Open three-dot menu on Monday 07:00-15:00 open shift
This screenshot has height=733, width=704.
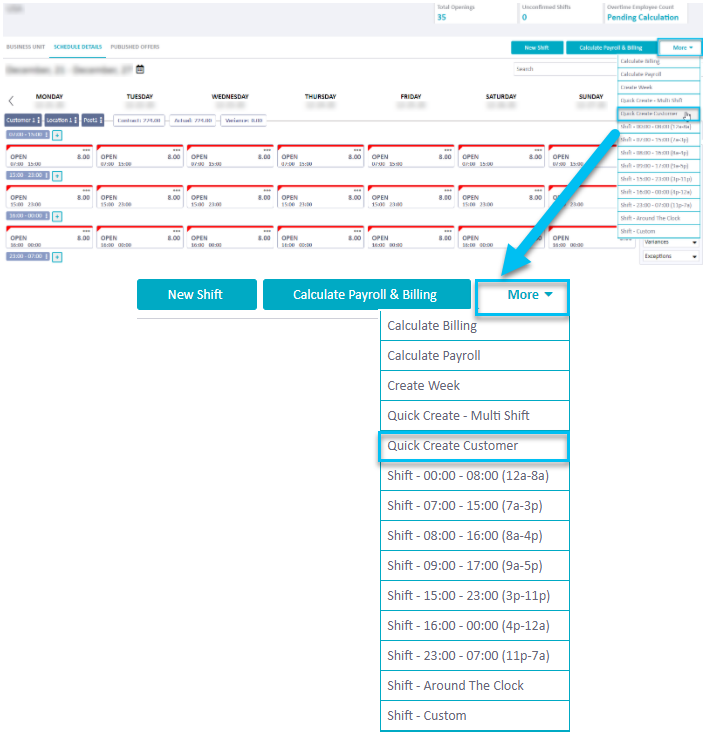86,150
